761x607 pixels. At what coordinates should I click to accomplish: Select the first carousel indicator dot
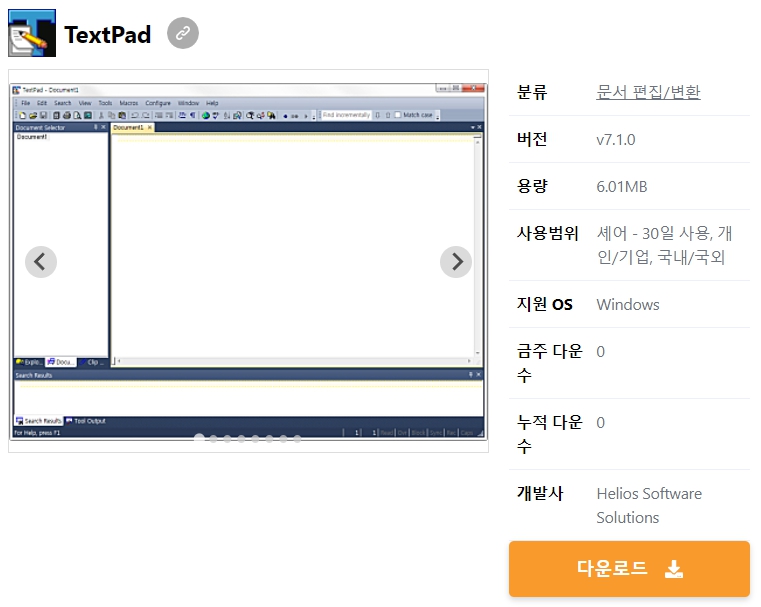tap(199, 439)
